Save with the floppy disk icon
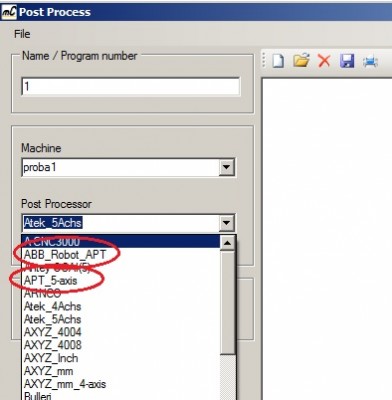The image size is (392, 400). click(347, 61)
